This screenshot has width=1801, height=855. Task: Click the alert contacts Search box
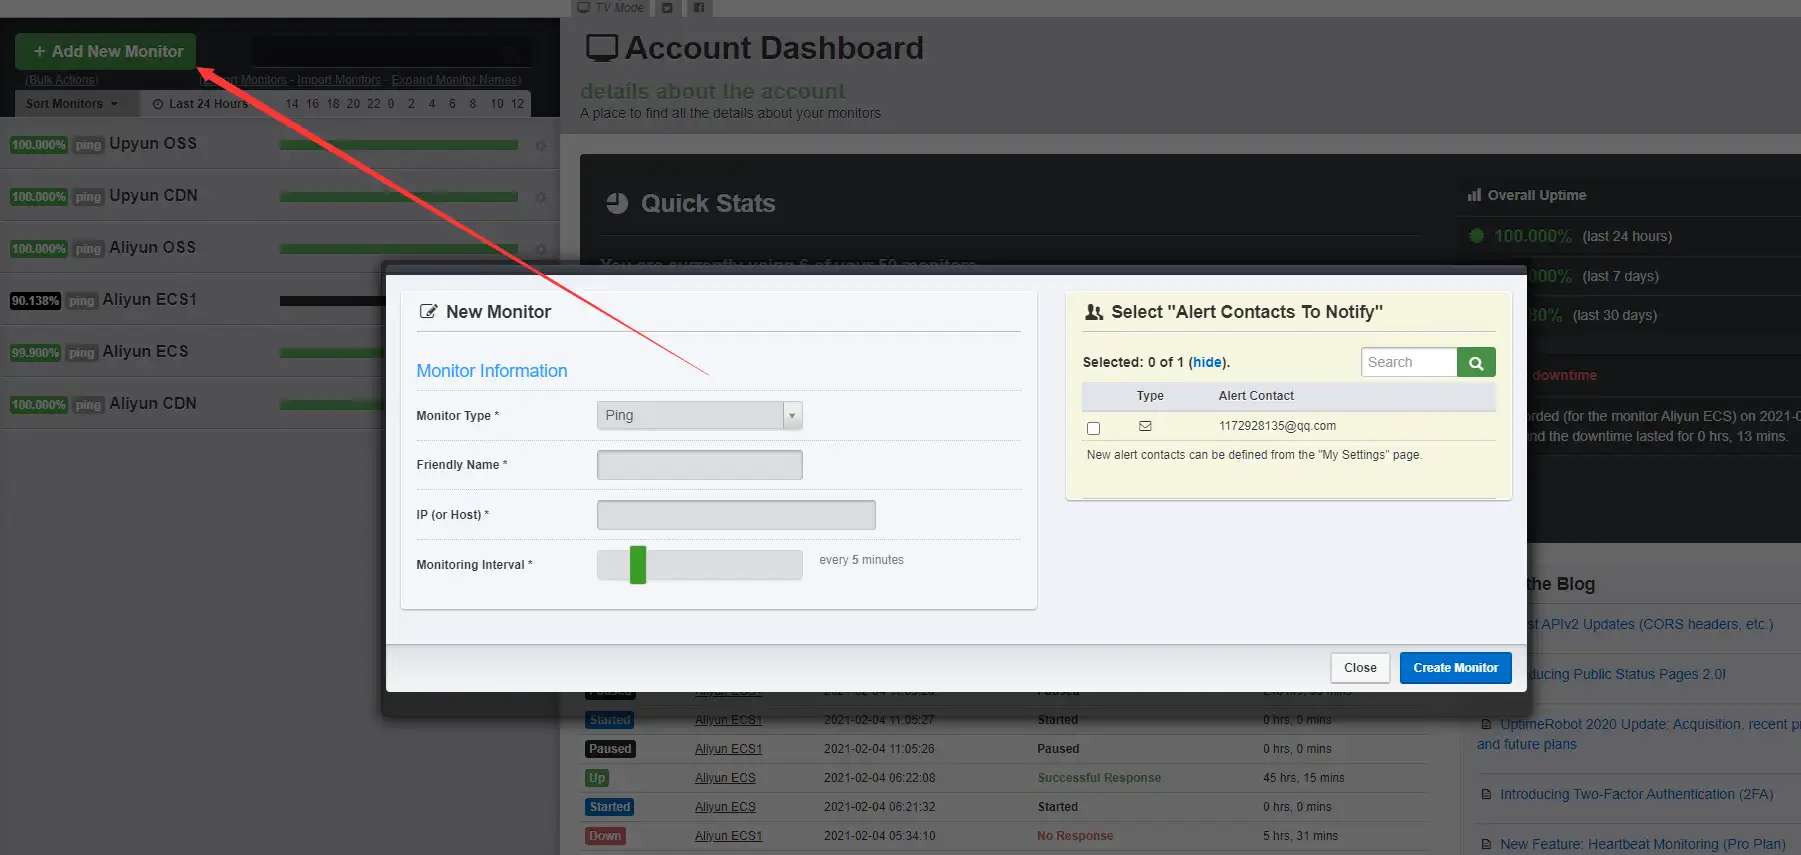[x=1408, y=362]
